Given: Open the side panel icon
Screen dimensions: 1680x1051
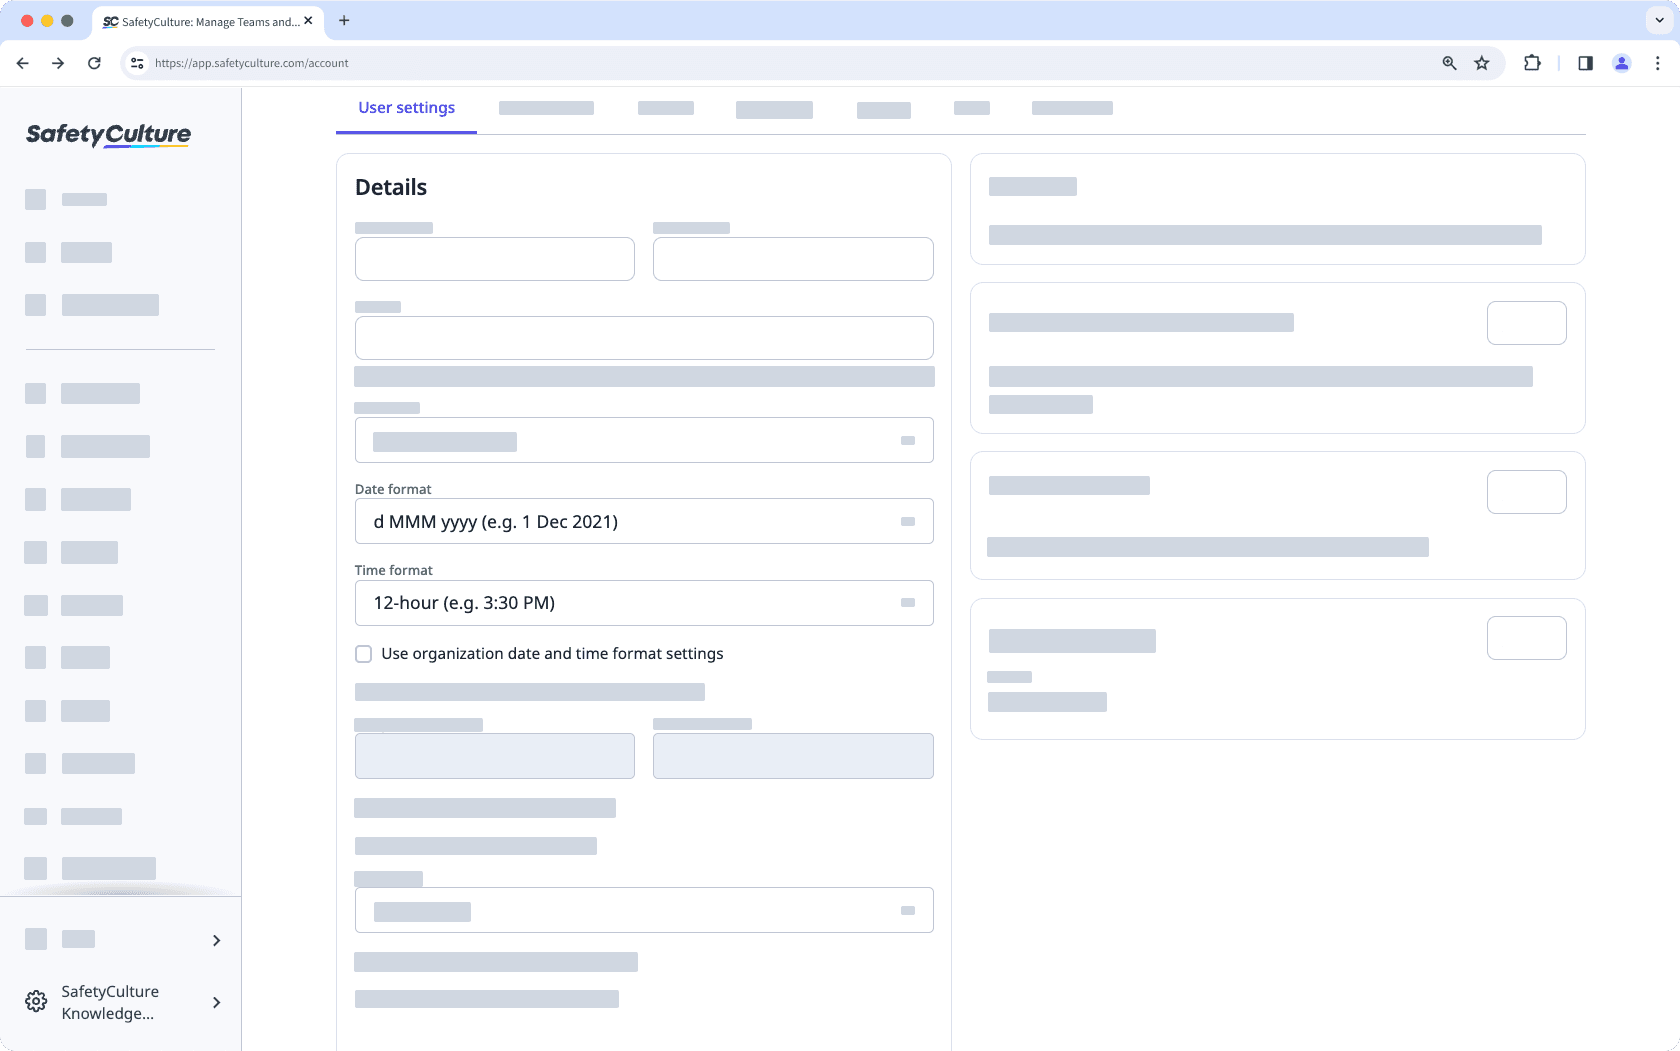Looking at the screenshot, I should click(x=1584, y=62).
